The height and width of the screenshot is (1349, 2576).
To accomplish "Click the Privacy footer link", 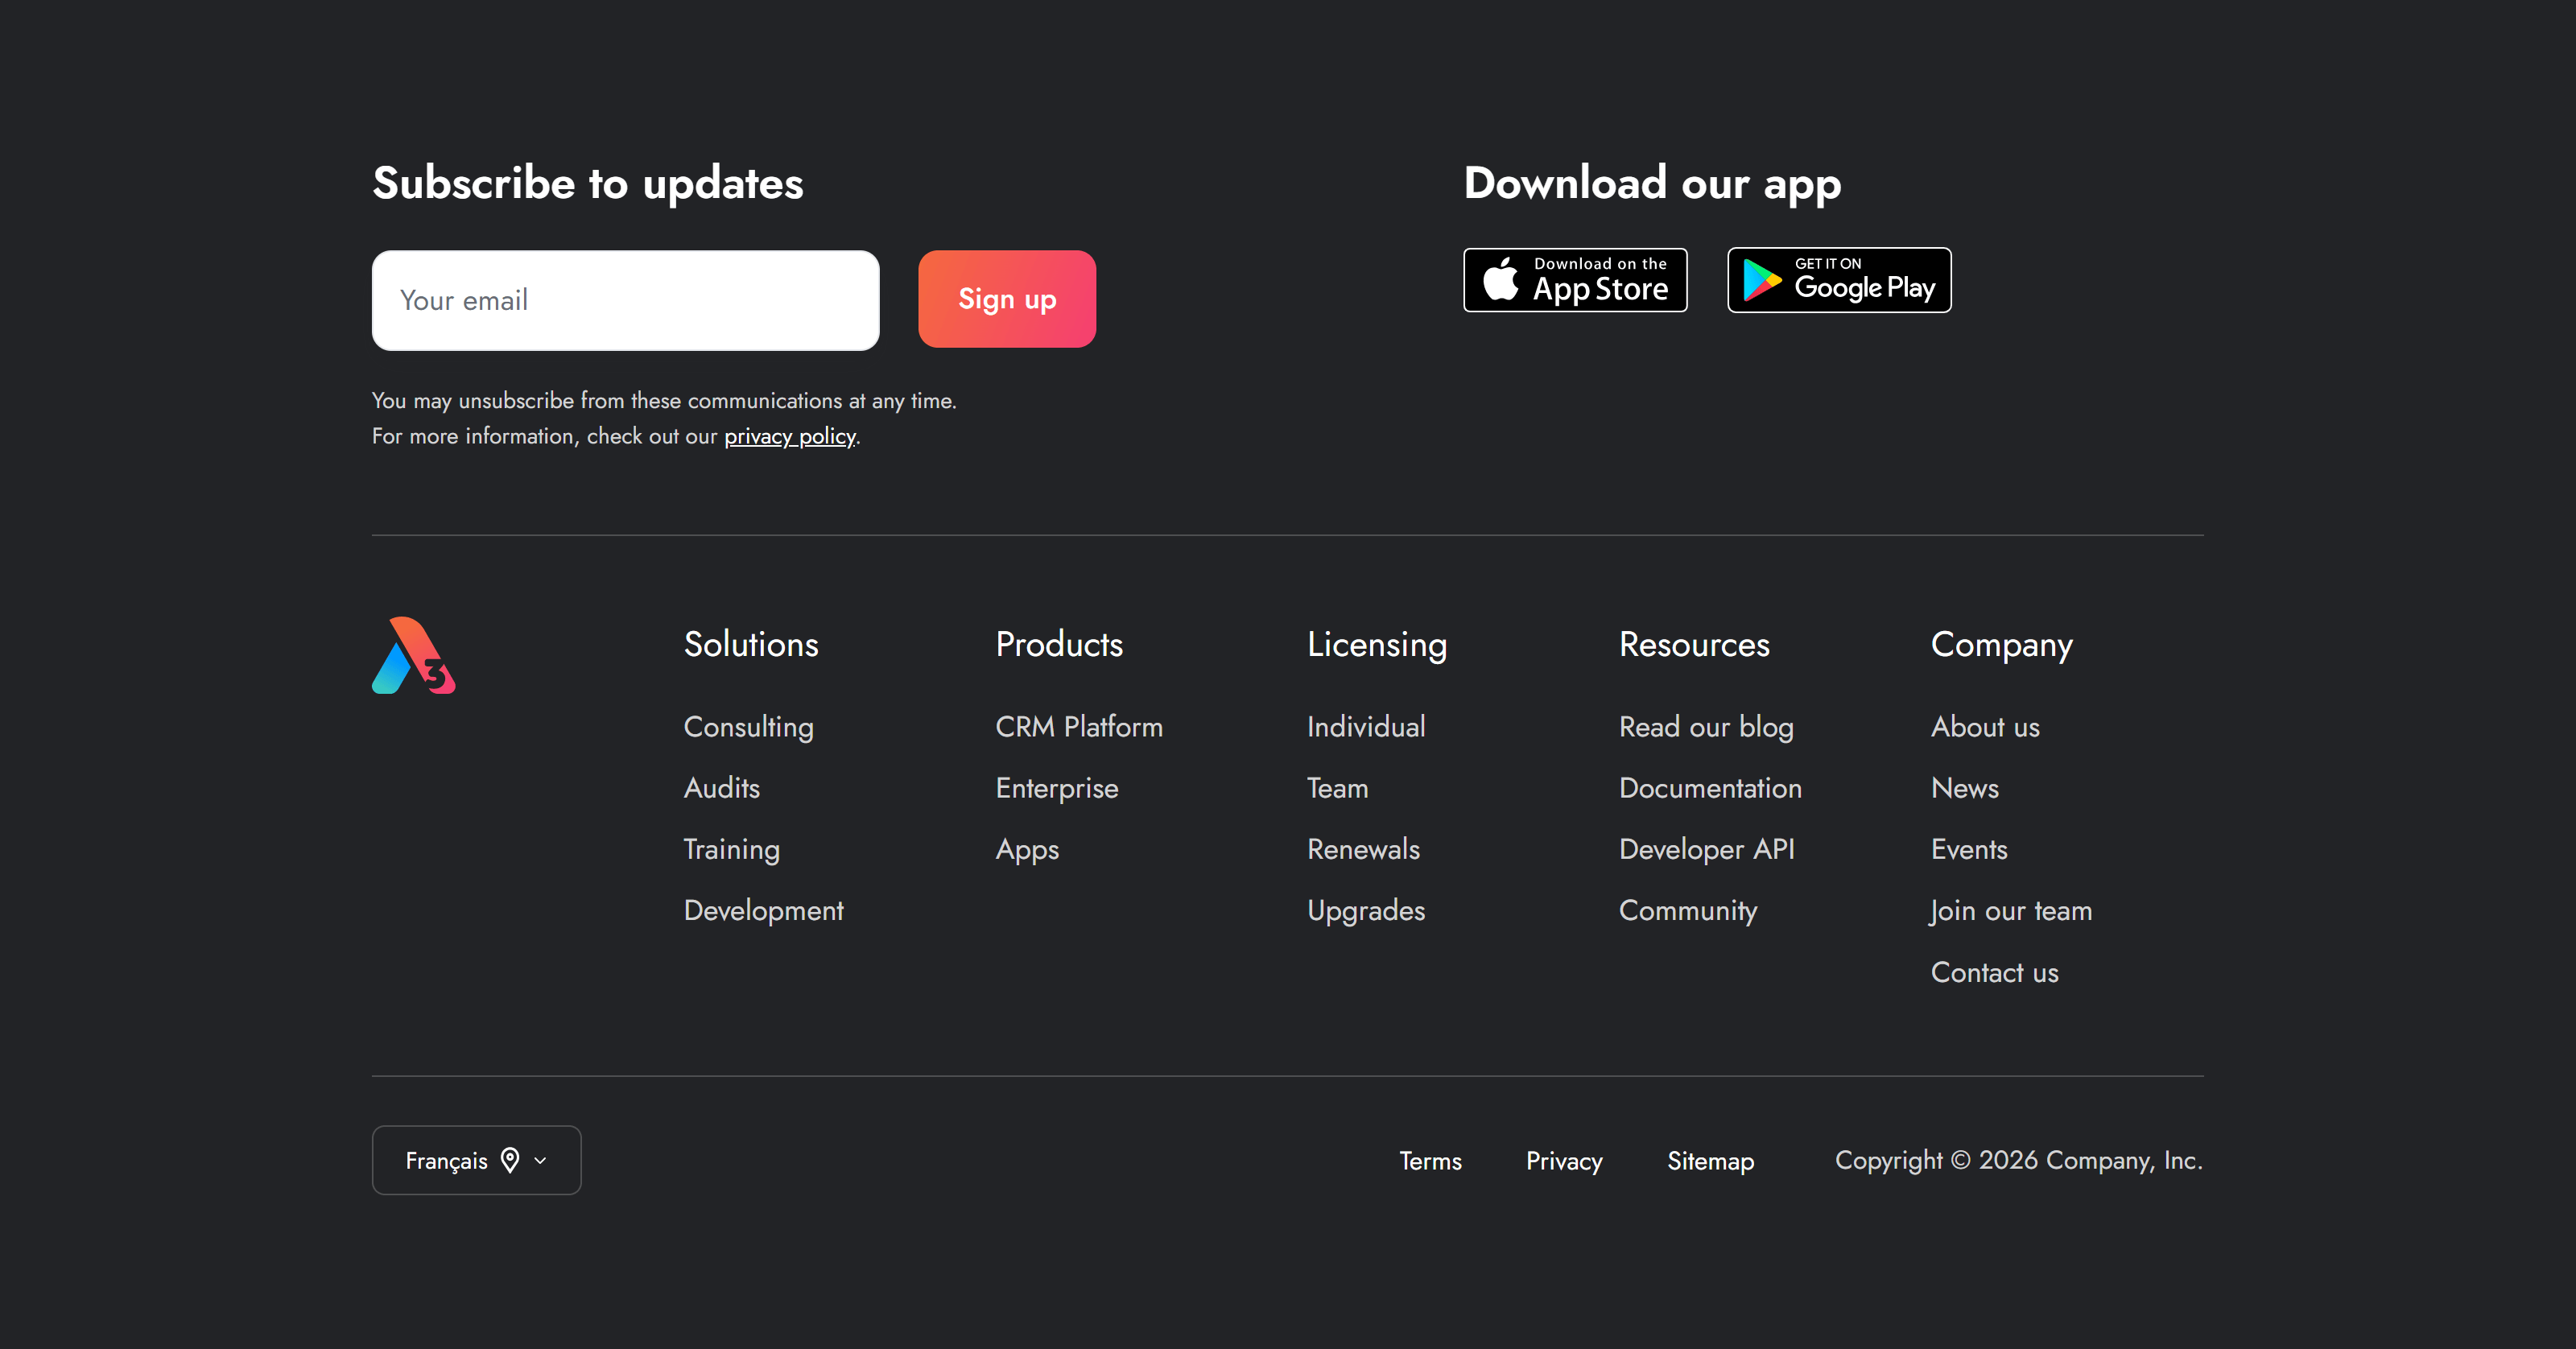I will [x=1564, y=1161].
